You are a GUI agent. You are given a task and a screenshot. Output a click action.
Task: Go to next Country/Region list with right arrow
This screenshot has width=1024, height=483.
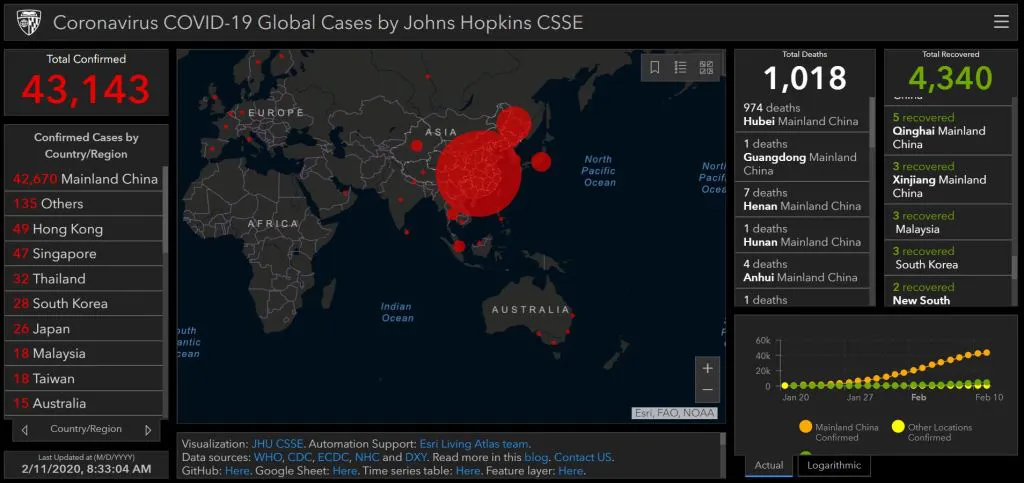tap(148, 430)
